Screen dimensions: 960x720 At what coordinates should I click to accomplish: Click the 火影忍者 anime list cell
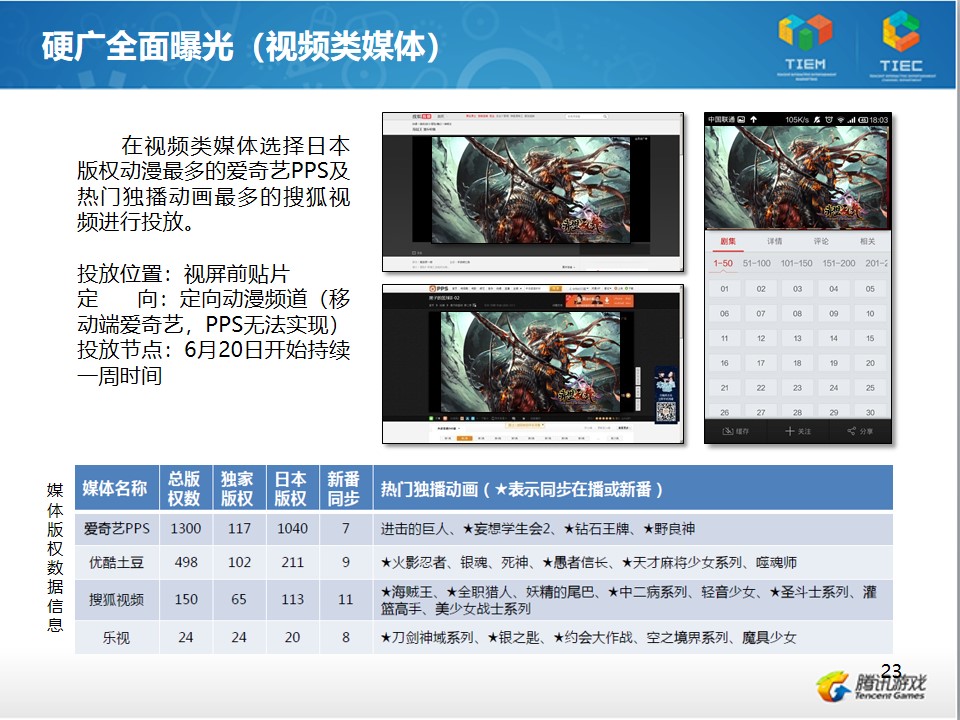click(633, 562)
